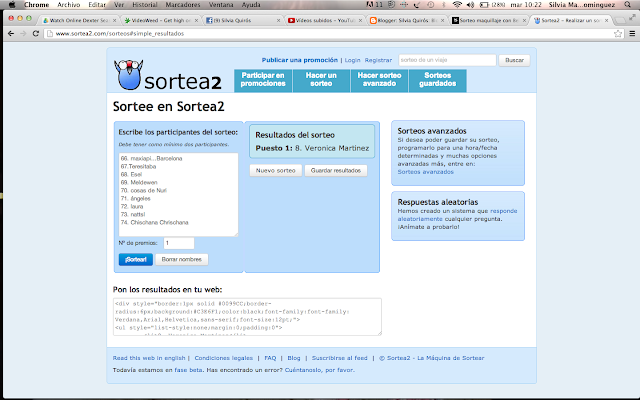This screenshot has height=400, width=640.
Task: Click the Bluetooth menu bar icon
Action: pos(444,4)
